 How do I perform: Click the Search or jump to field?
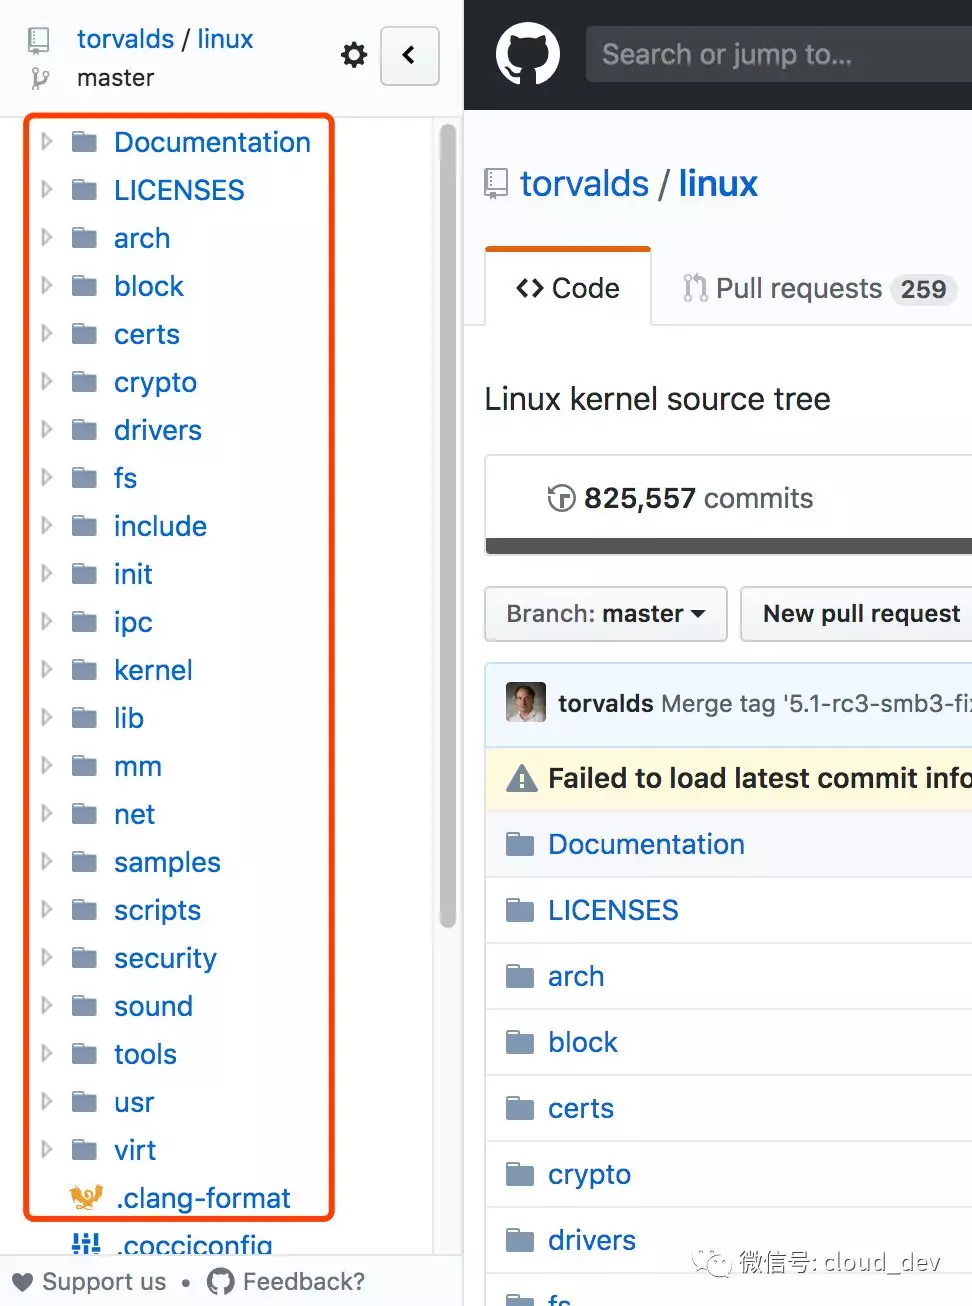[x=780, y=54]
